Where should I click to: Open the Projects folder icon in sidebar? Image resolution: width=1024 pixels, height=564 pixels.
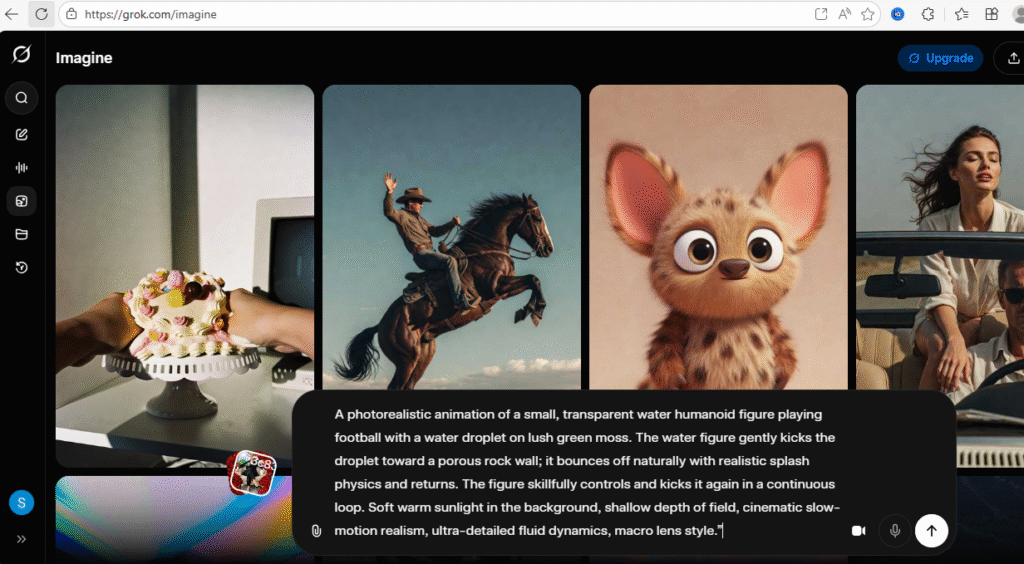21,235
